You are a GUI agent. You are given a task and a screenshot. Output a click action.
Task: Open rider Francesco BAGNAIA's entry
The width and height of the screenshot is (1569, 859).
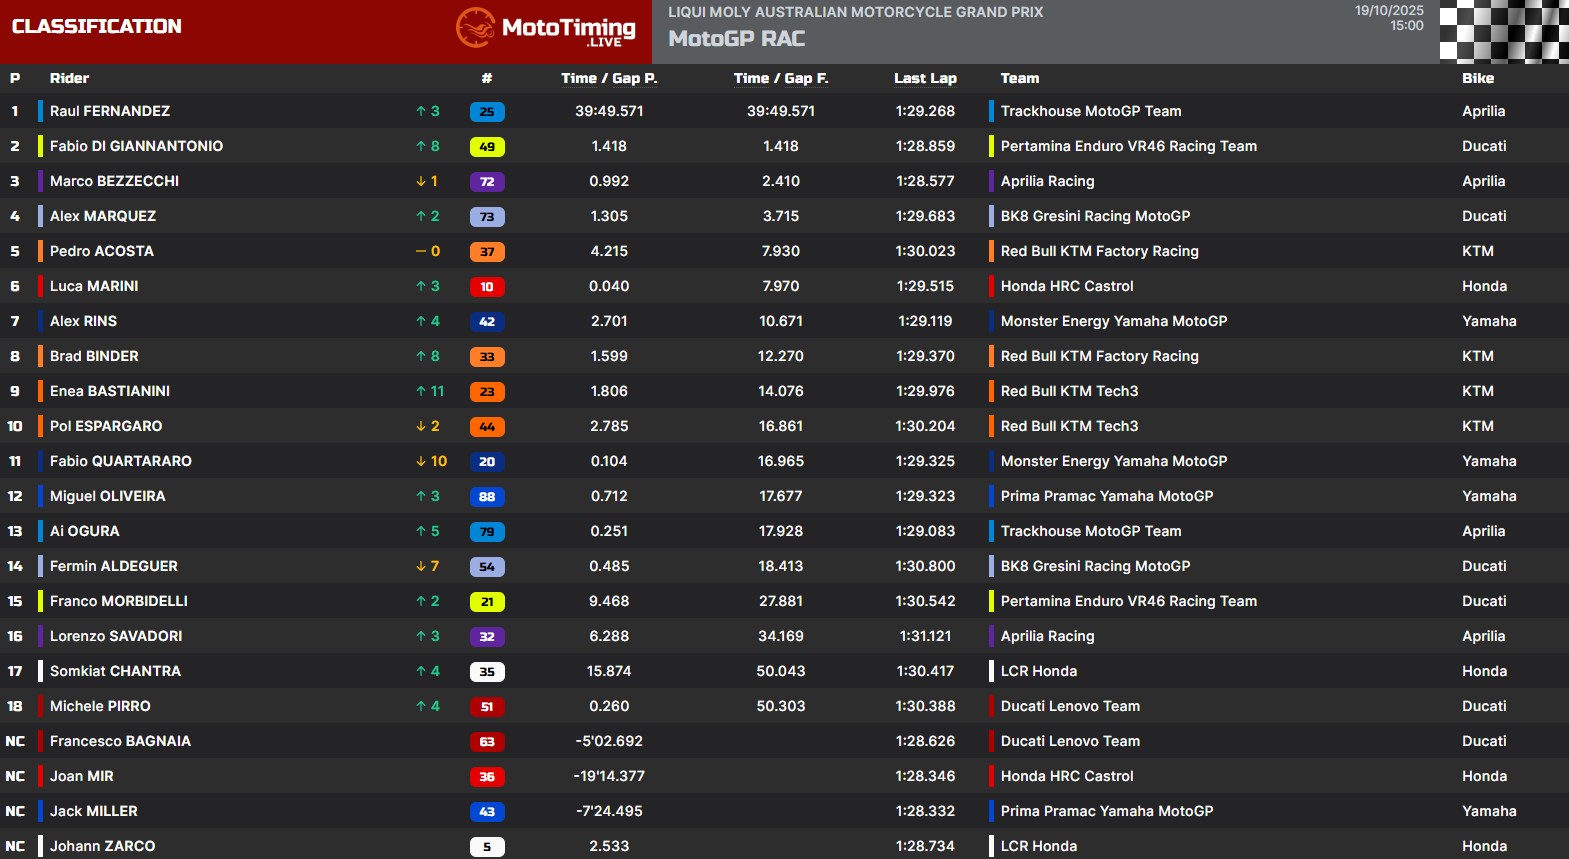[120, 741]
